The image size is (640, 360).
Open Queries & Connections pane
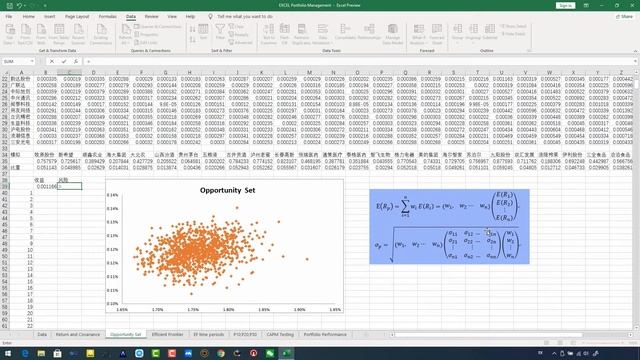158,27
